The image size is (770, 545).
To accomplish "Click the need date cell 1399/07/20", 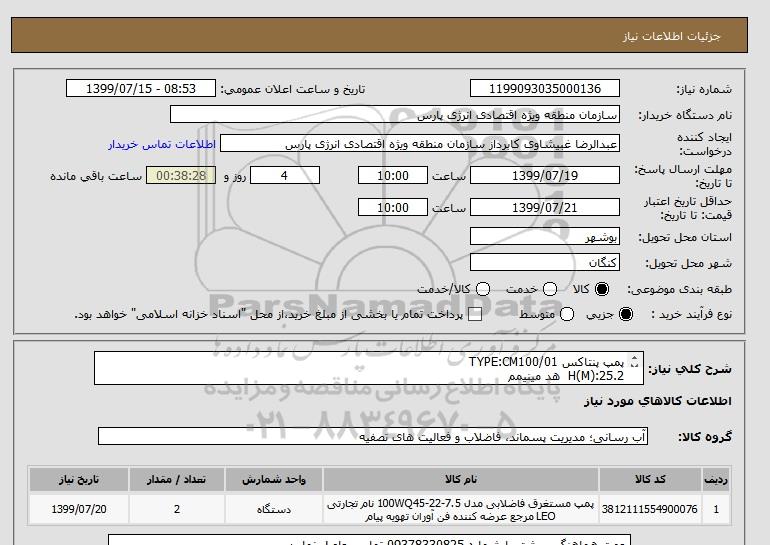I will click(79, 509).
